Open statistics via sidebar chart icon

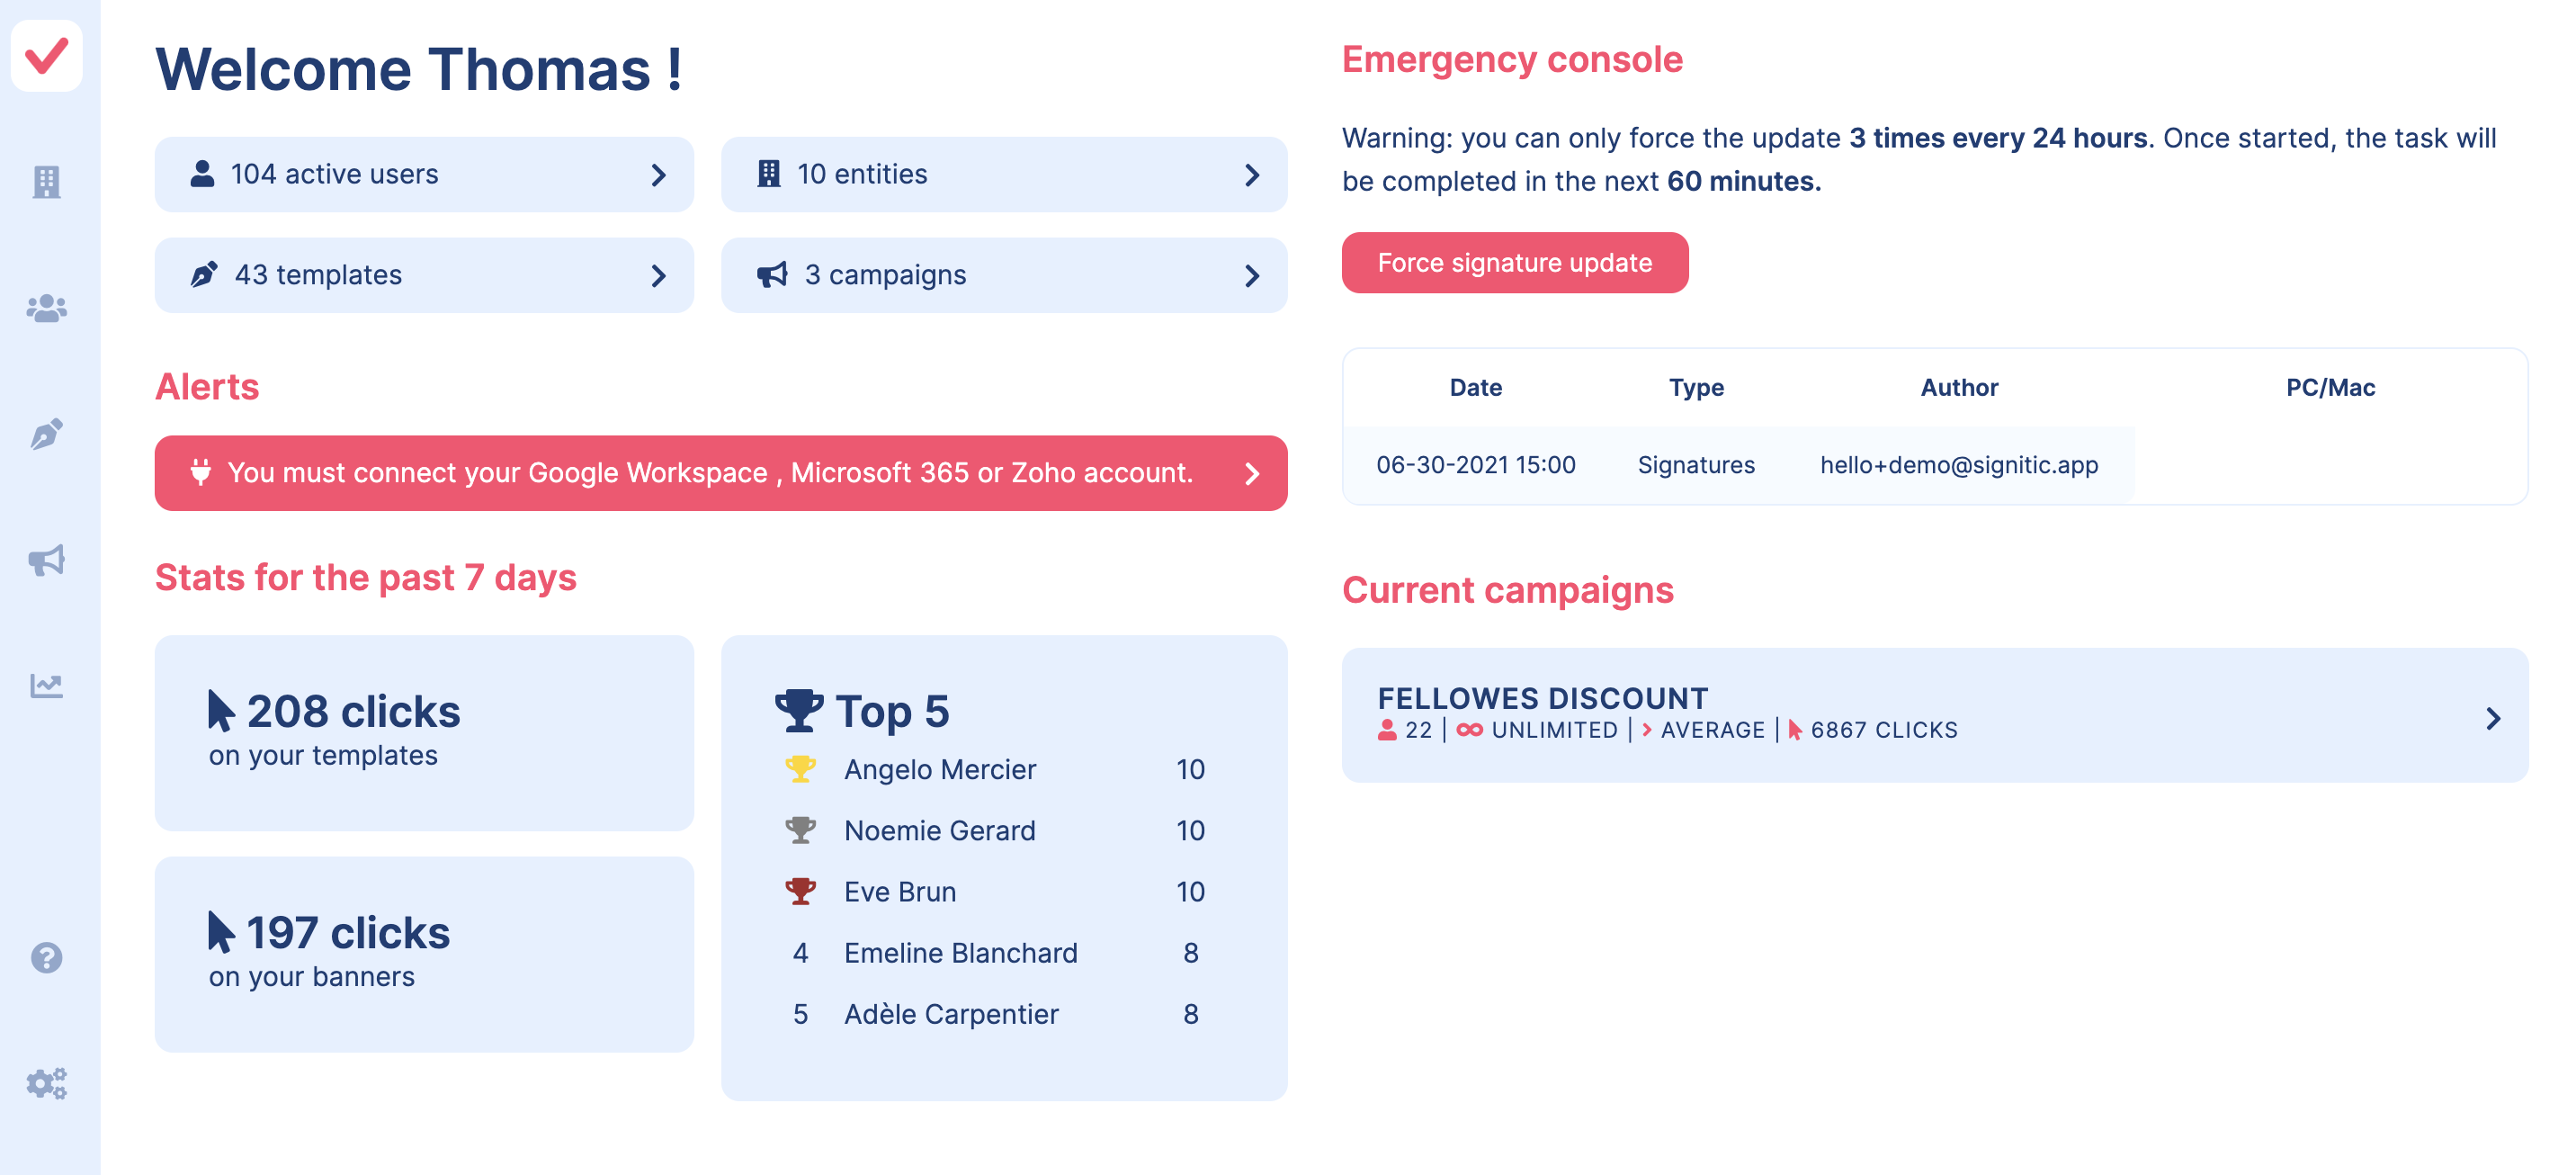pos(47,686)
